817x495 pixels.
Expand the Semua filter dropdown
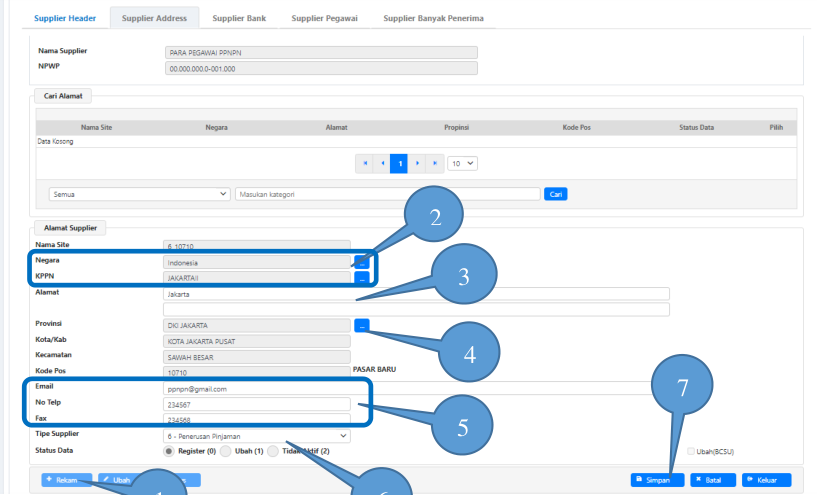click(139, 194)
